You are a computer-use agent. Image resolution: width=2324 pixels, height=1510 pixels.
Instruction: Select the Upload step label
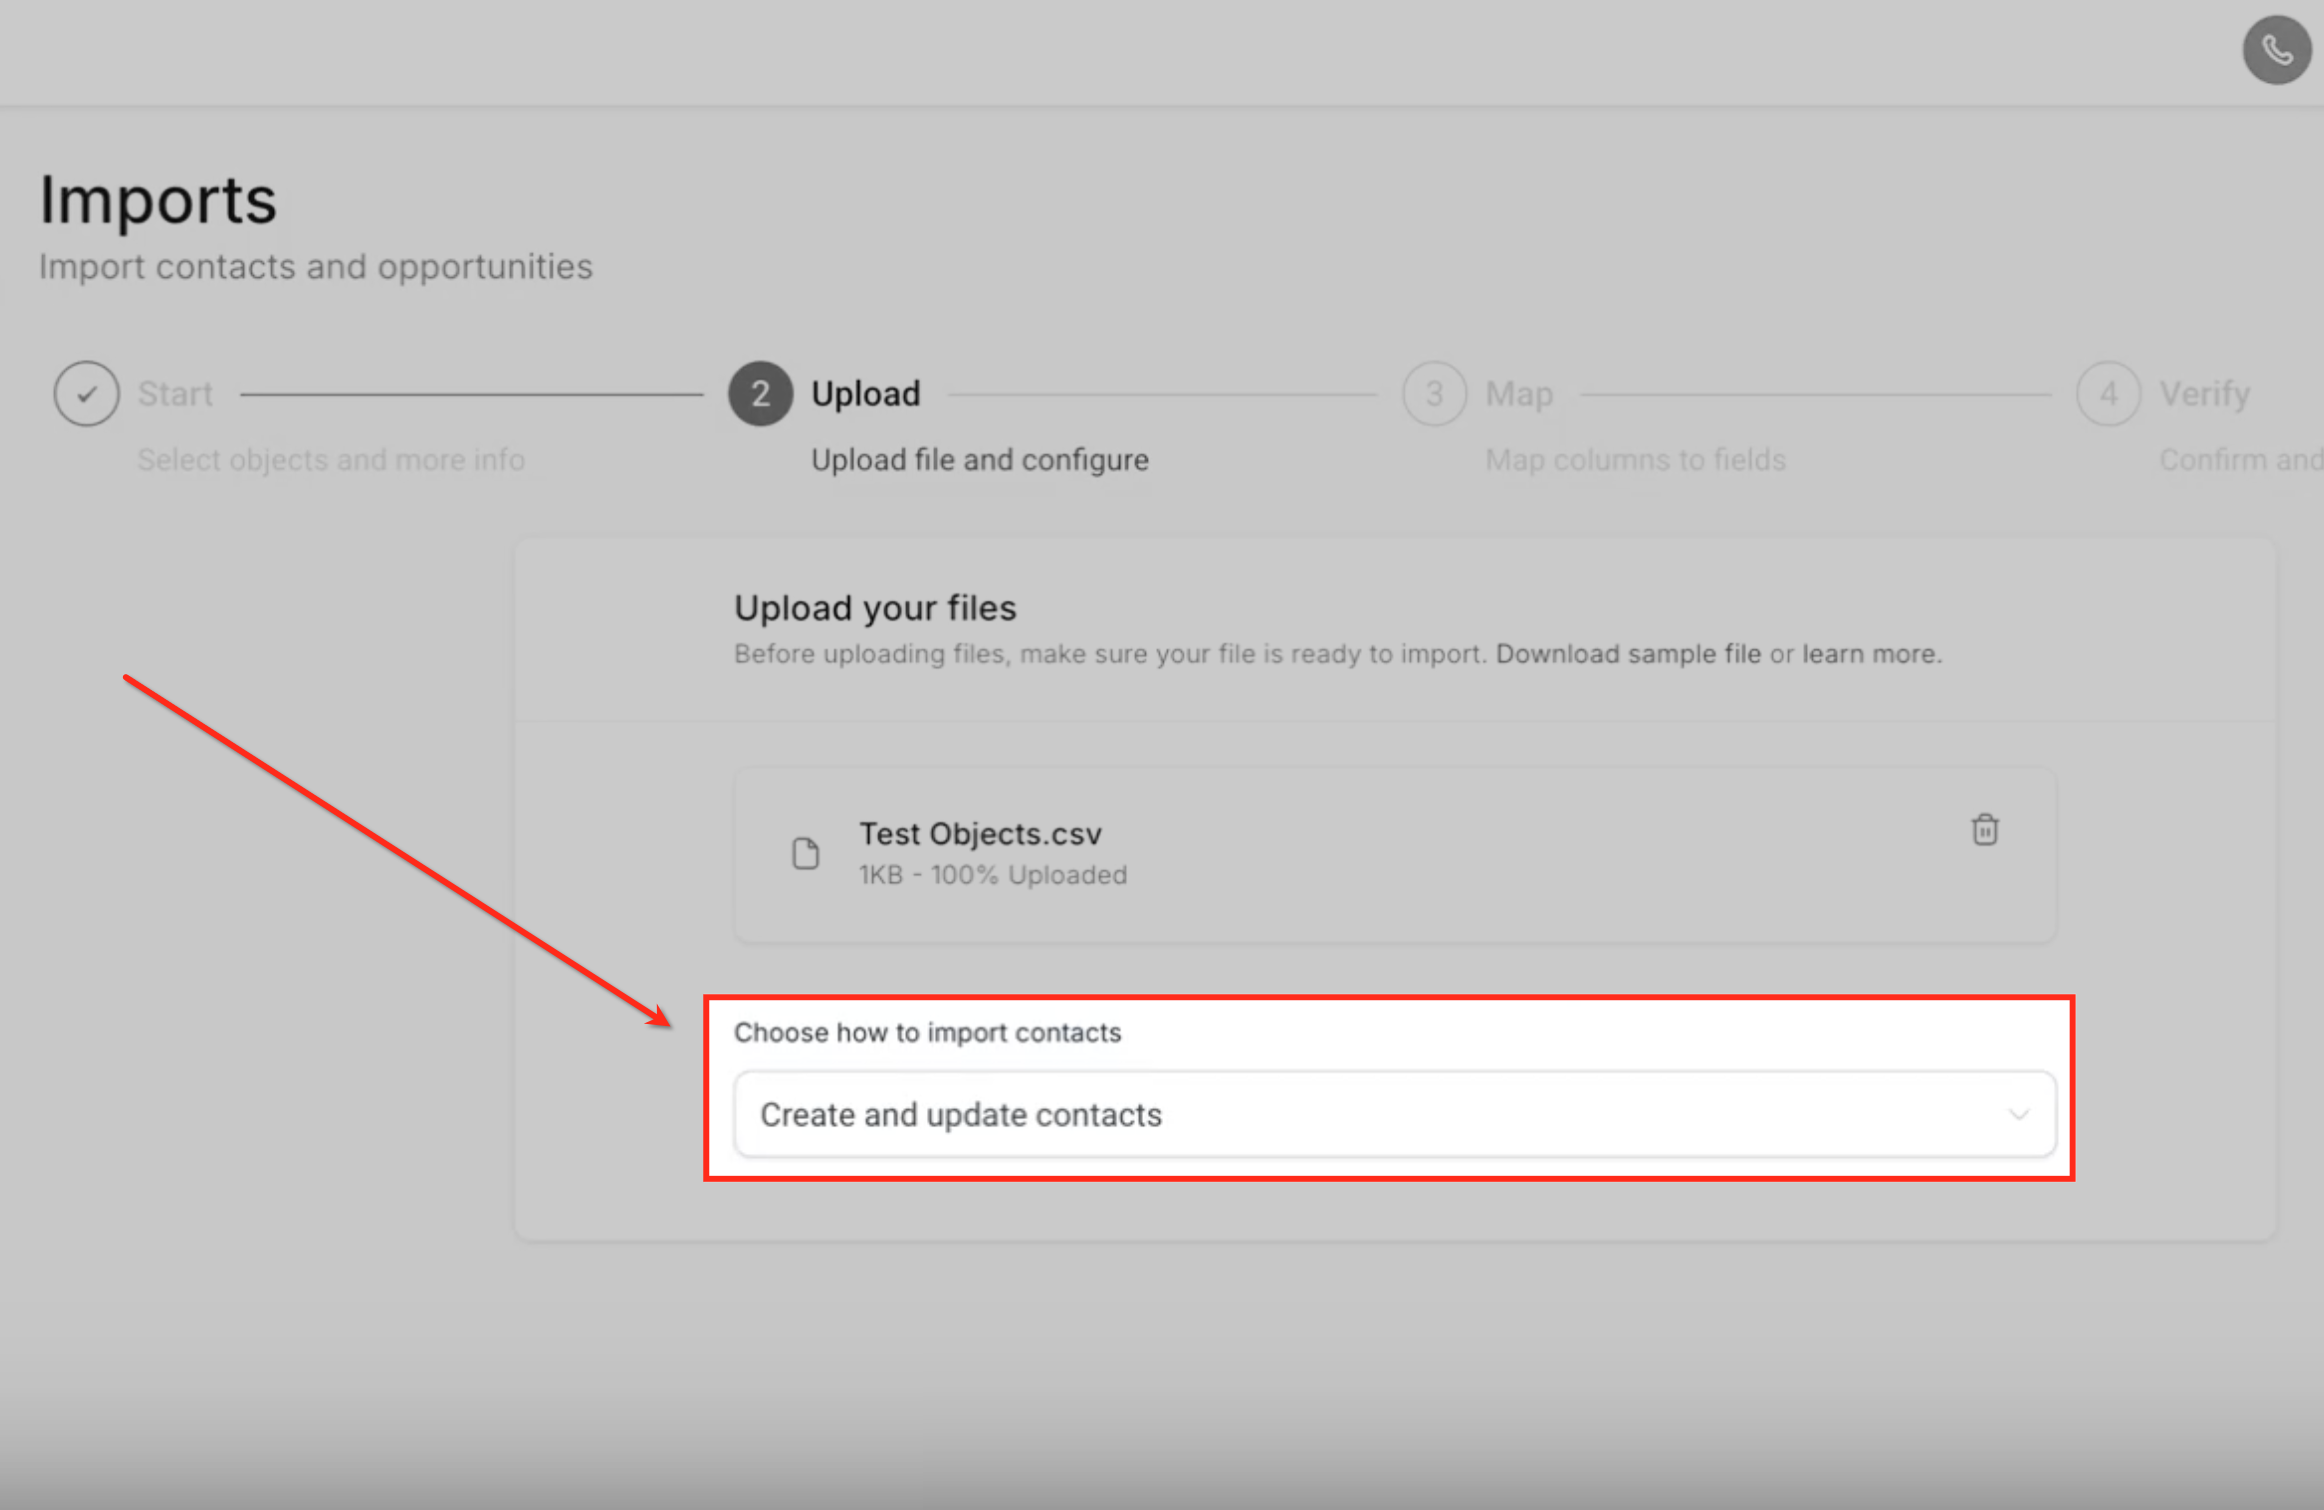click(x=865, y=394)
